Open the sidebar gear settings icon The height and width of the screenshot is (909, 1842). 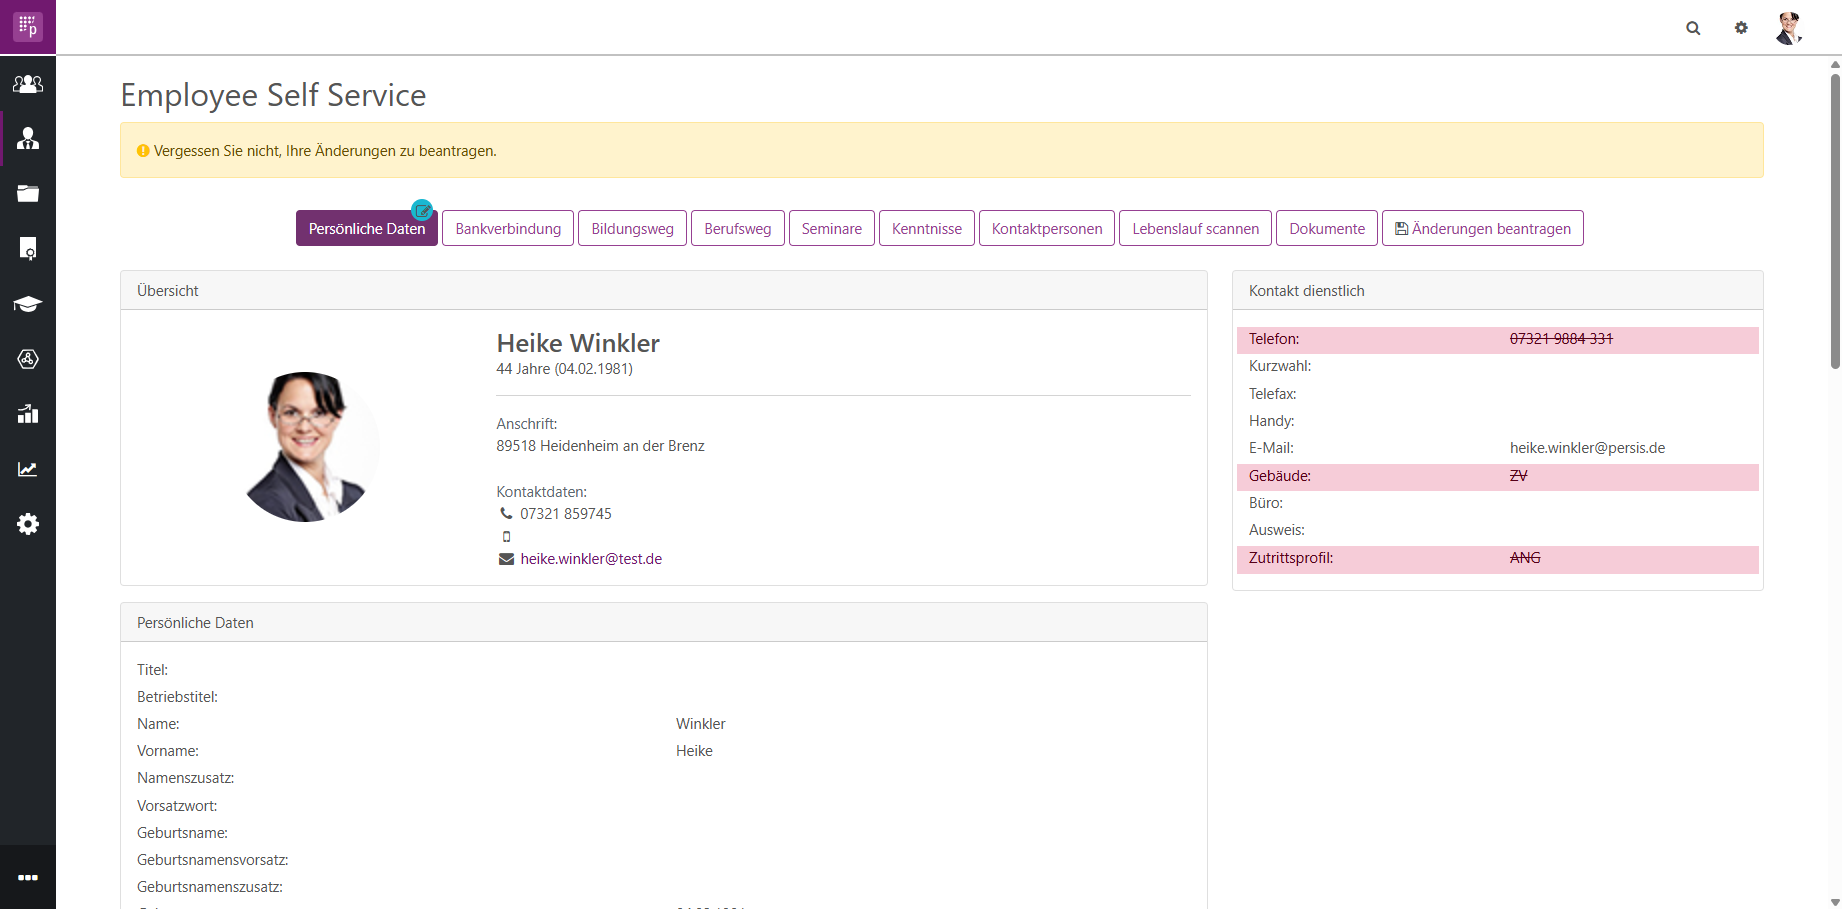[28, 524]
